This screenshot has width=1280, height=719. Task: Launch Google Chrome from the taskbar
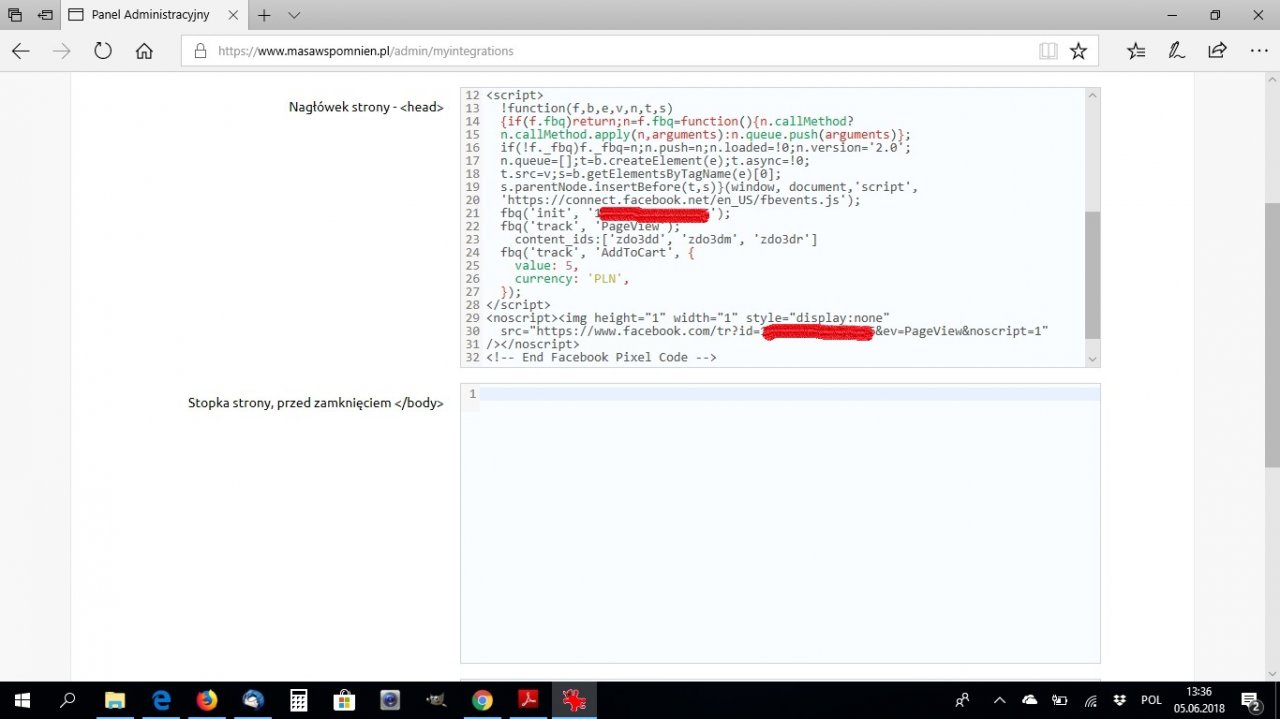point(482,700)
